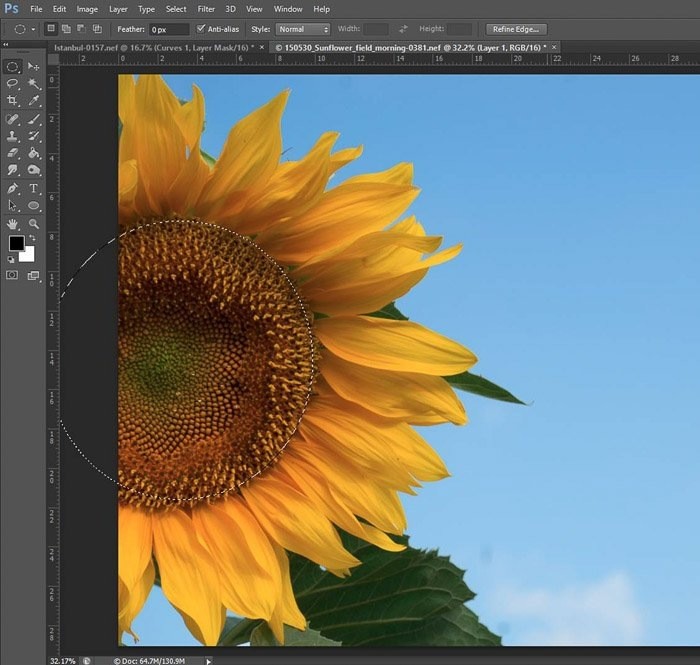700x665 pixels.
Task: Select the Move tool
Action: pyautogui.click(x=33, y=66)
